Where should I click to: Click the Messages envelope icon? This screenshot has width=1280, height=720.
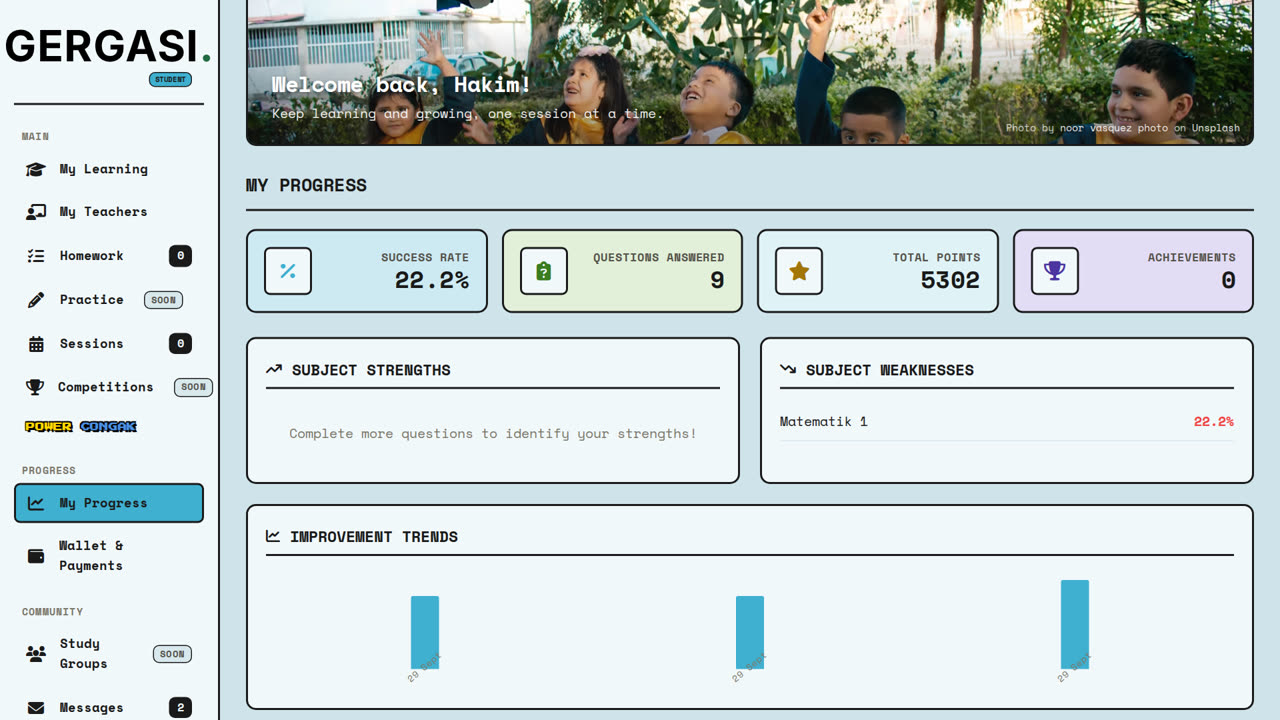click(36, 708)
